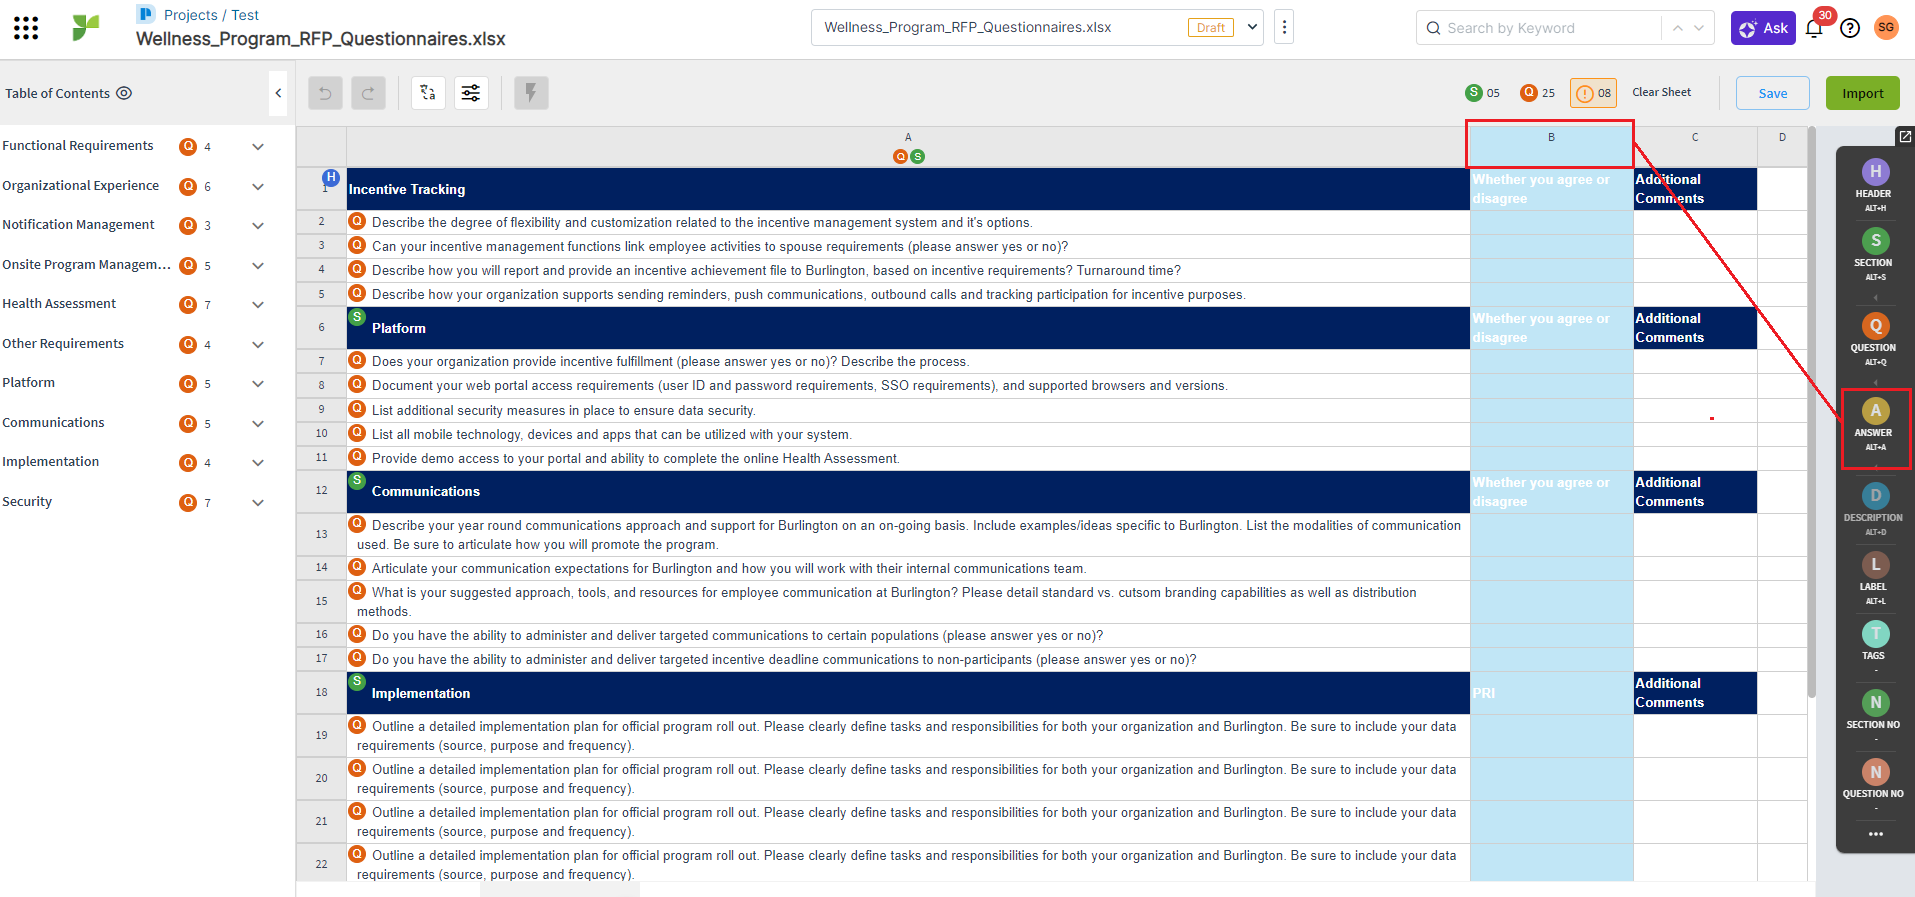Show more tag tools ellipsis
This screenshot has height=897, width=1915.
[1875, 833]
